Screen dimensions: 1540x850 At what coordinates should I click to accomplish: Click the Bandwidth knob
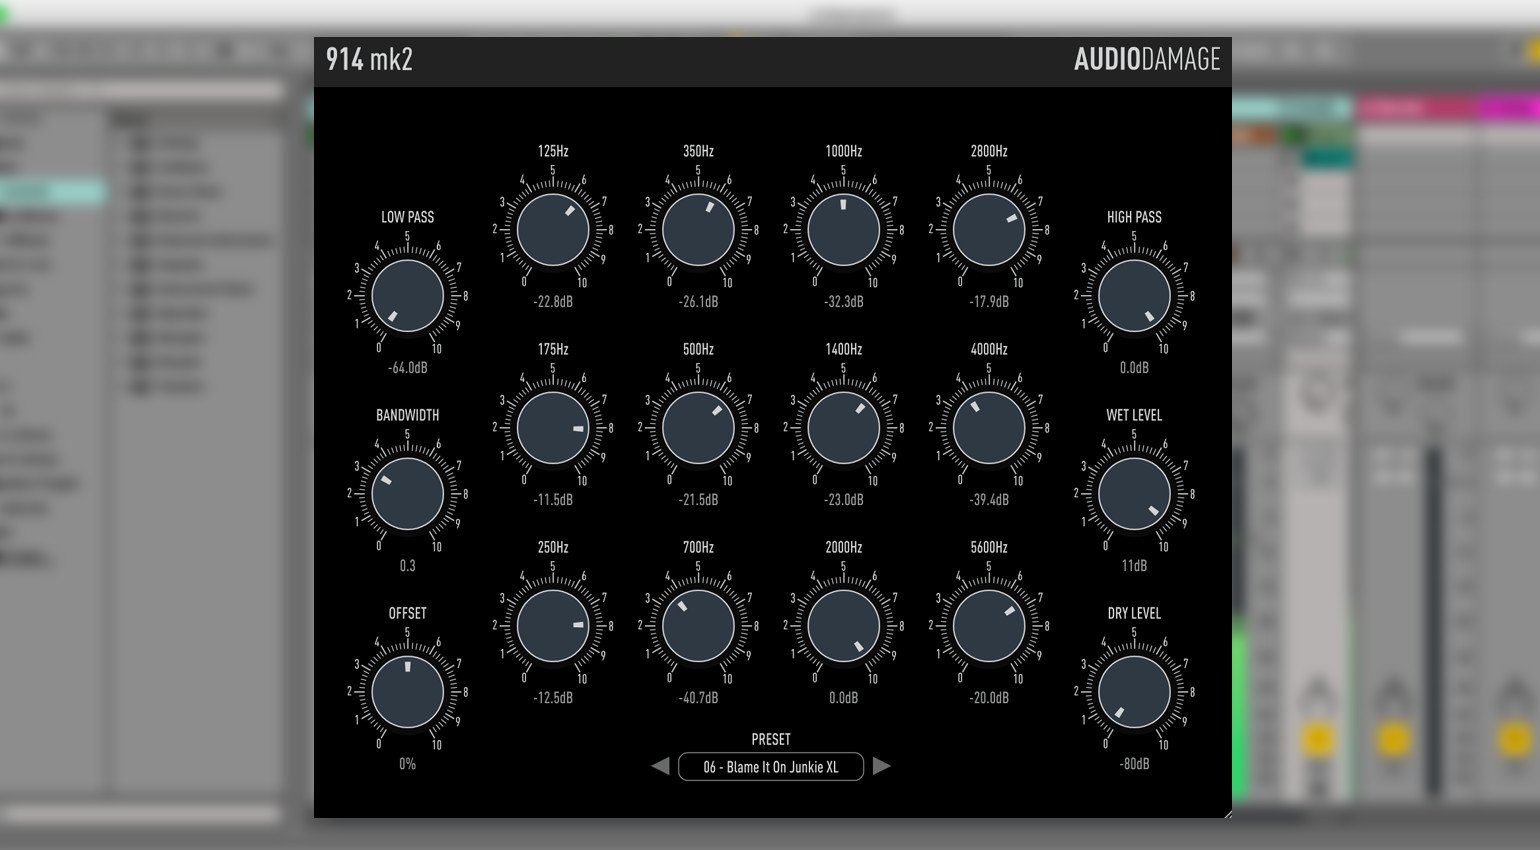(x=407, y=494)
